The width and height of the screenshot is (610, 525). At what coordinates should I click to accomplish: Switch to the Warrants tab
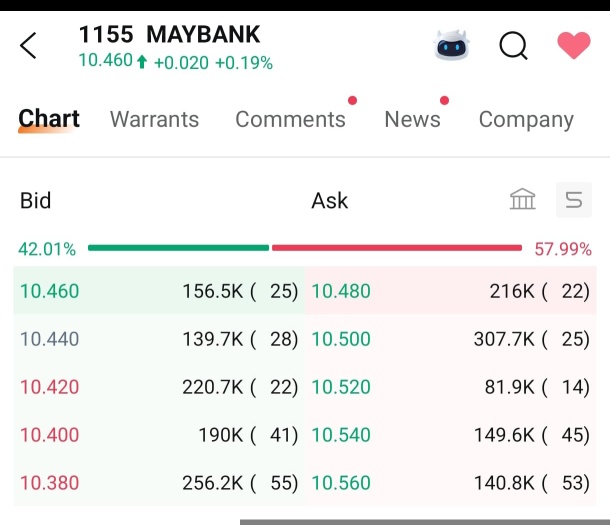pos(154,119)
